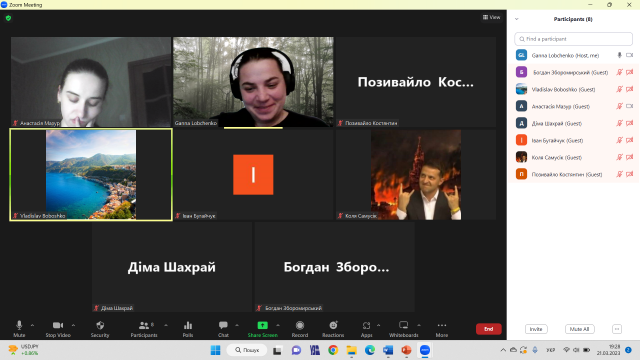640x360 pixels.
Task: Click the Mute All button
Action: tap(580, 329)
